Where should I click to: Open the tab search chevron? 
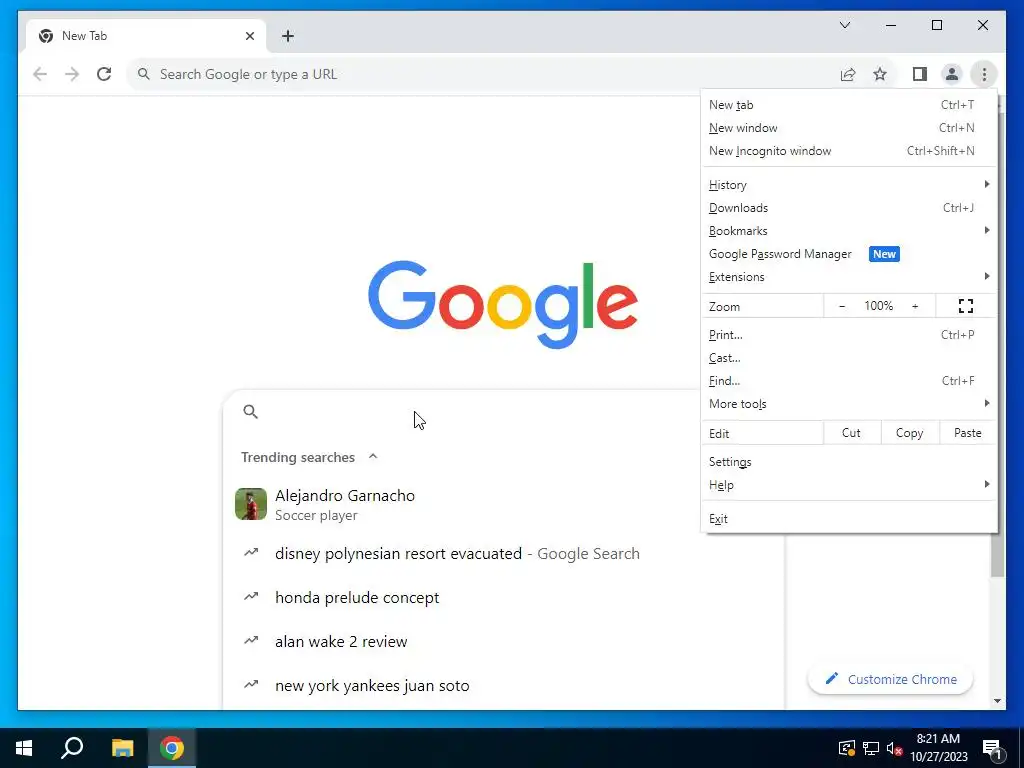[844, 25]
